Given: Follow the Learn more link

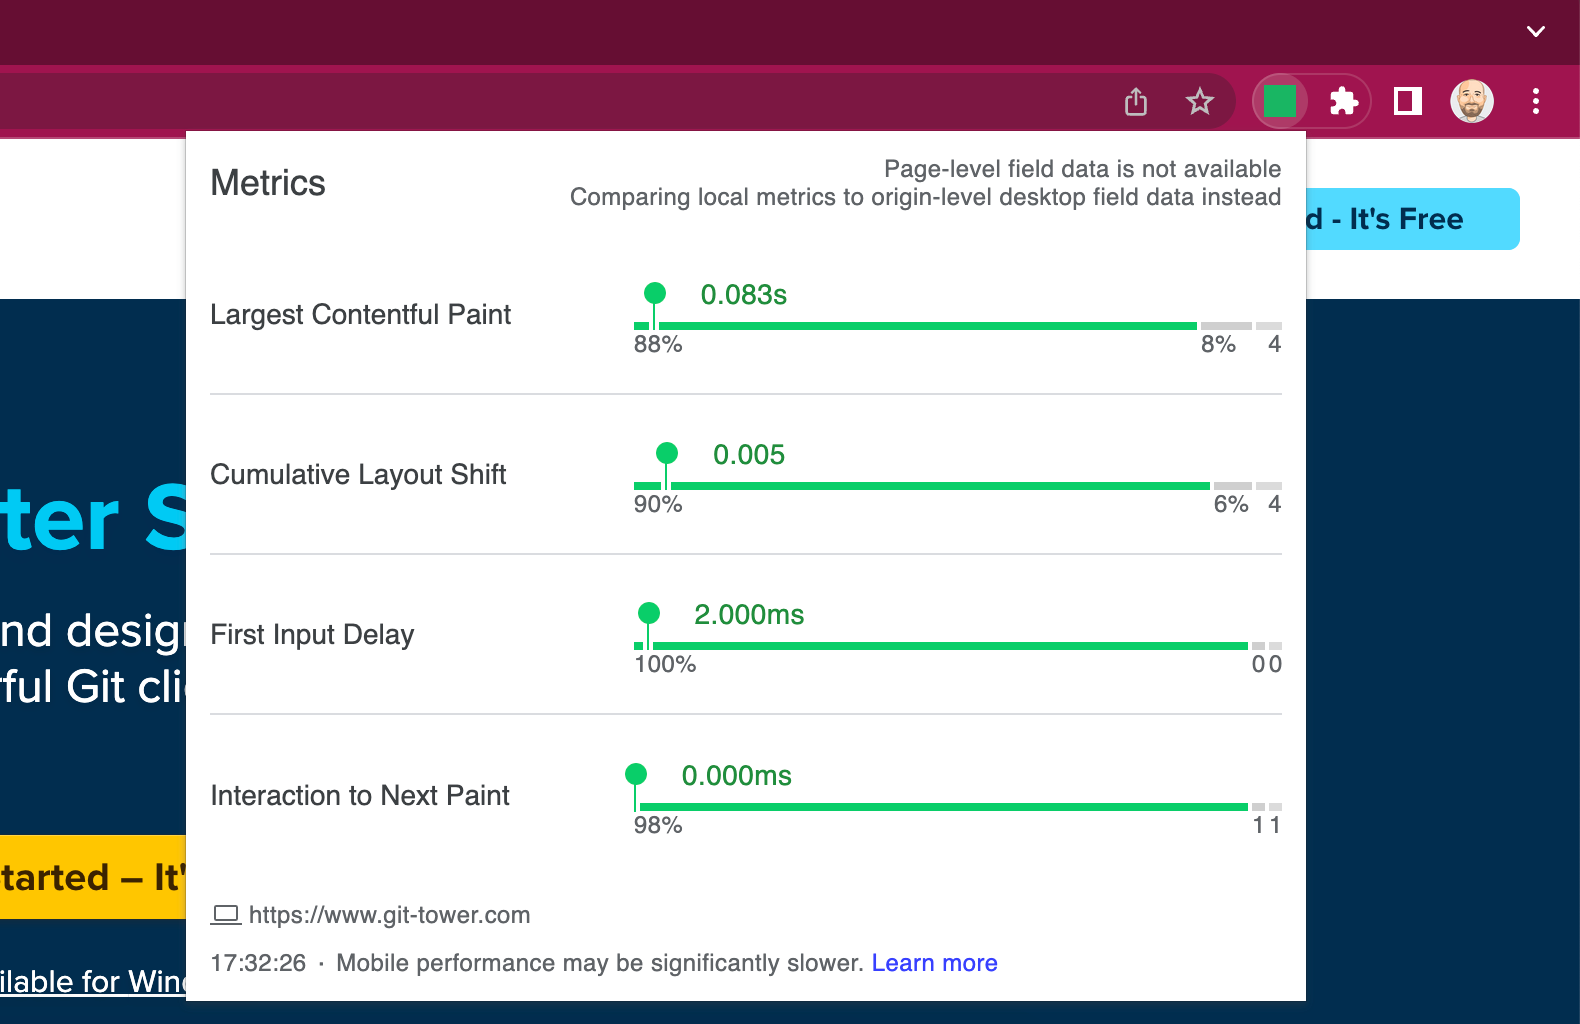Looking at the screenshot, I should 934,963.
